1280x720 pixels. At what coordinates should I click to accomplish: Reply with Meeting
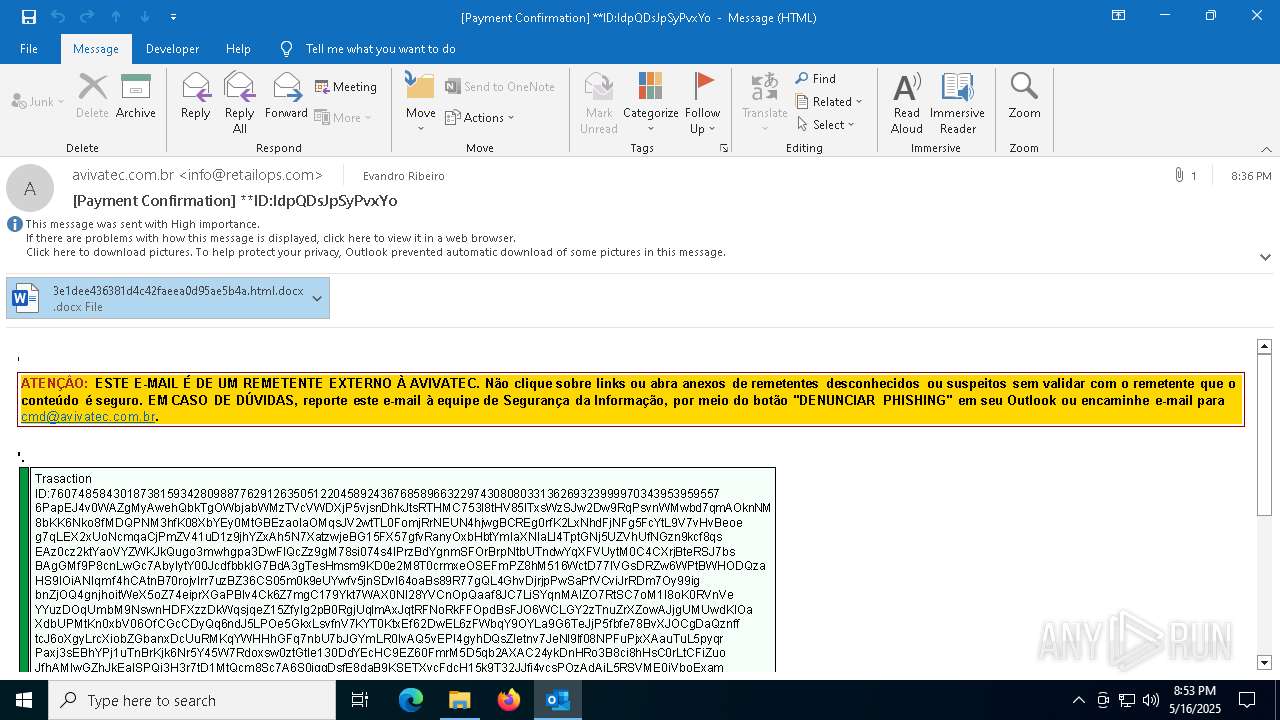click(346, 87)
